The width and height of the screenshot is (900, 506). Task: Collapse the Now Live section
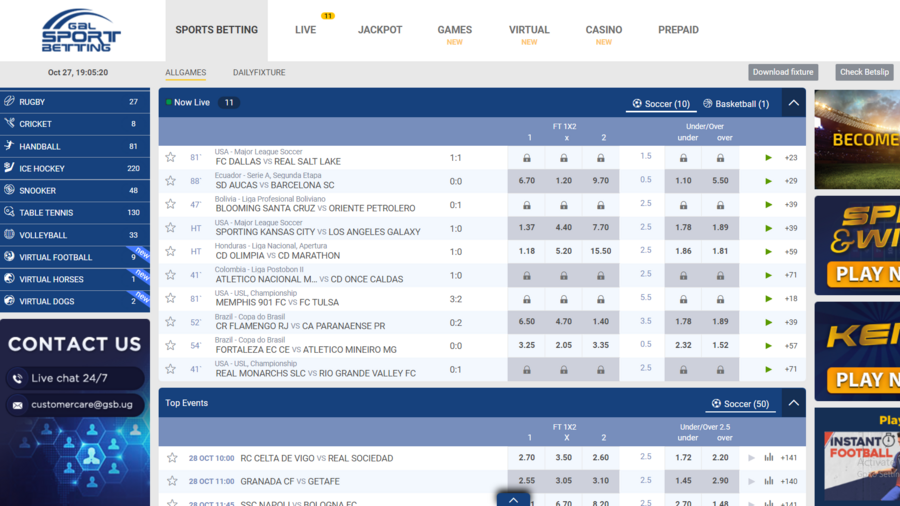pos(793,103)
